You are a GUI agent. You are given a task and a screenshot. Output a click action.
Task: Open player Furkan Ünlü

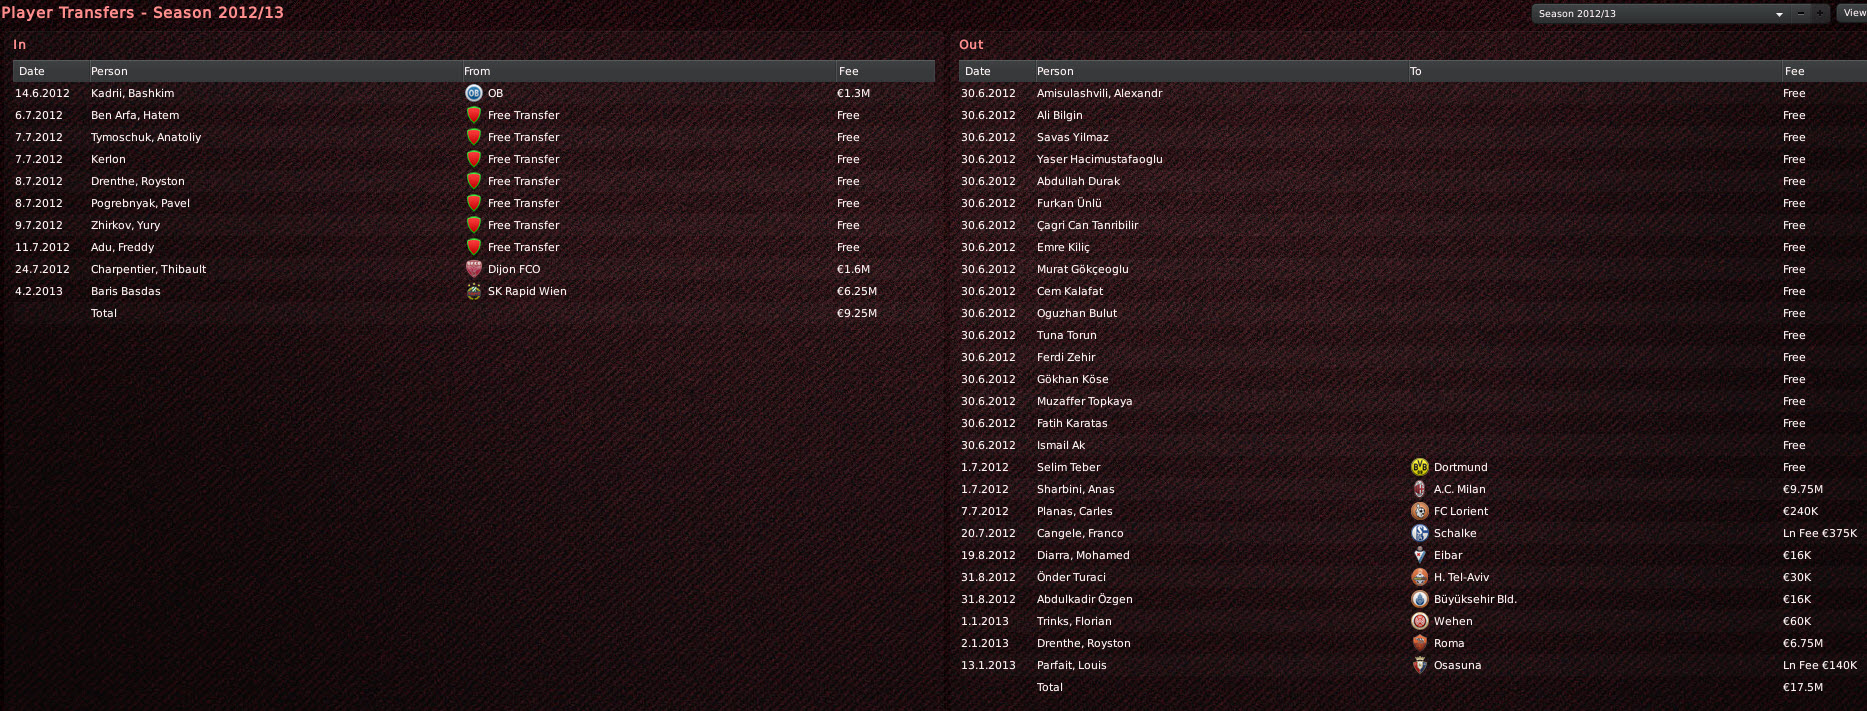point(1069,203)
